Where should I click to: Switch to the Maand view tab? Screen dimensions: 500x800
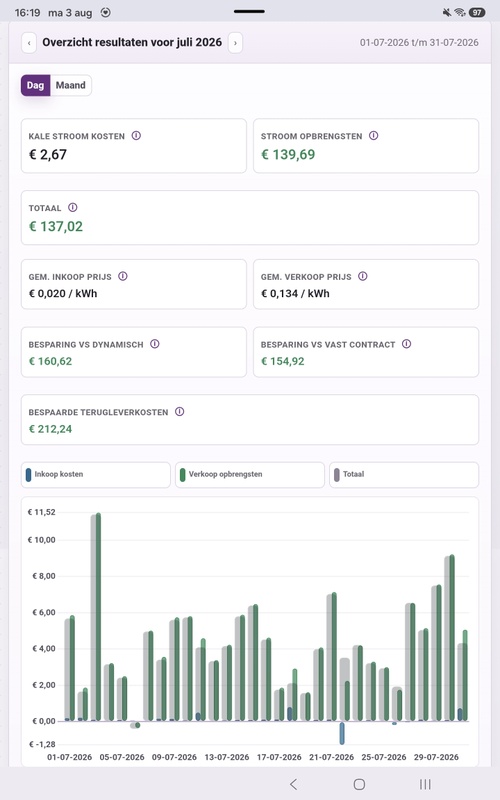[70, 85]
